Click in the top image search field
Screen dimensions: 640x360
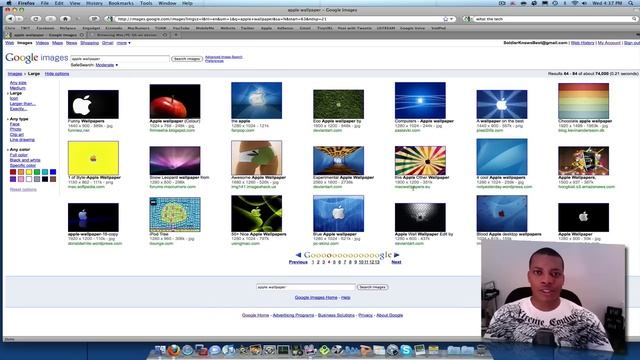[120, 59]
